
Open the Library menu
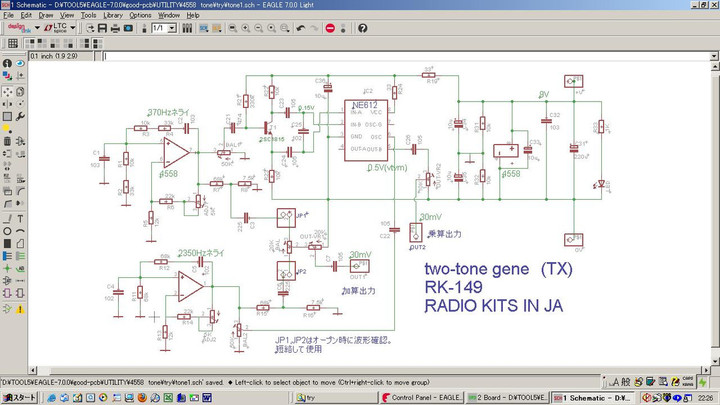click(x=113, y=16)
